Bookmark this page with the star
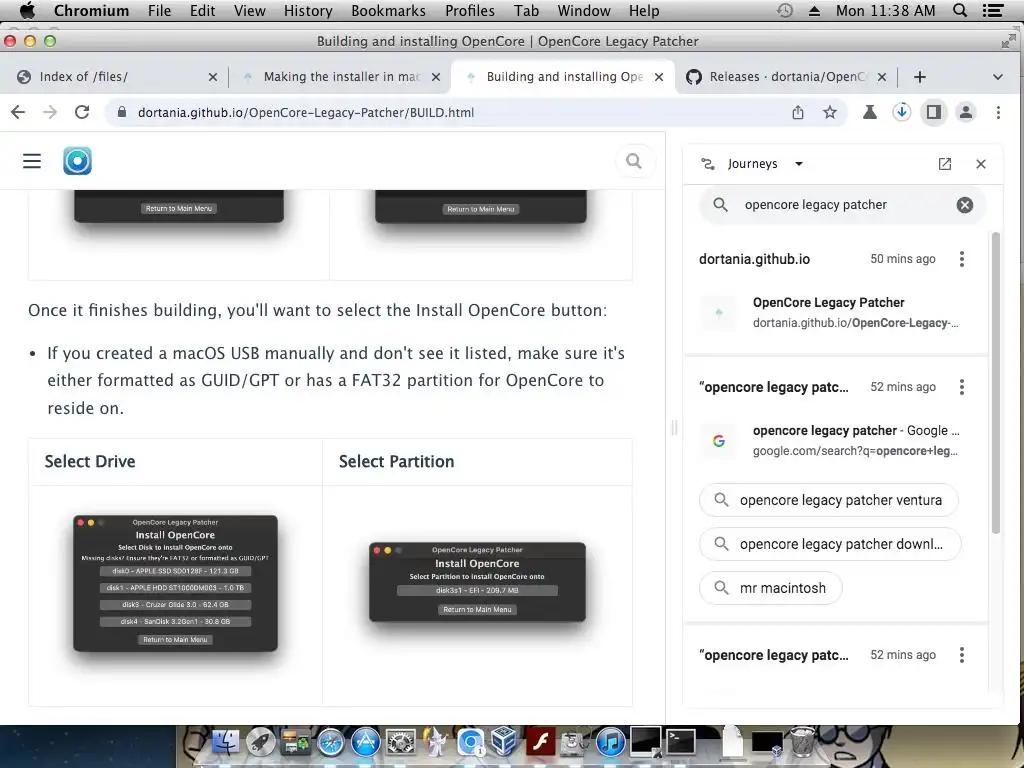Screen dimensions: 1024x768 pyautogui.click(x=829, y=112)
